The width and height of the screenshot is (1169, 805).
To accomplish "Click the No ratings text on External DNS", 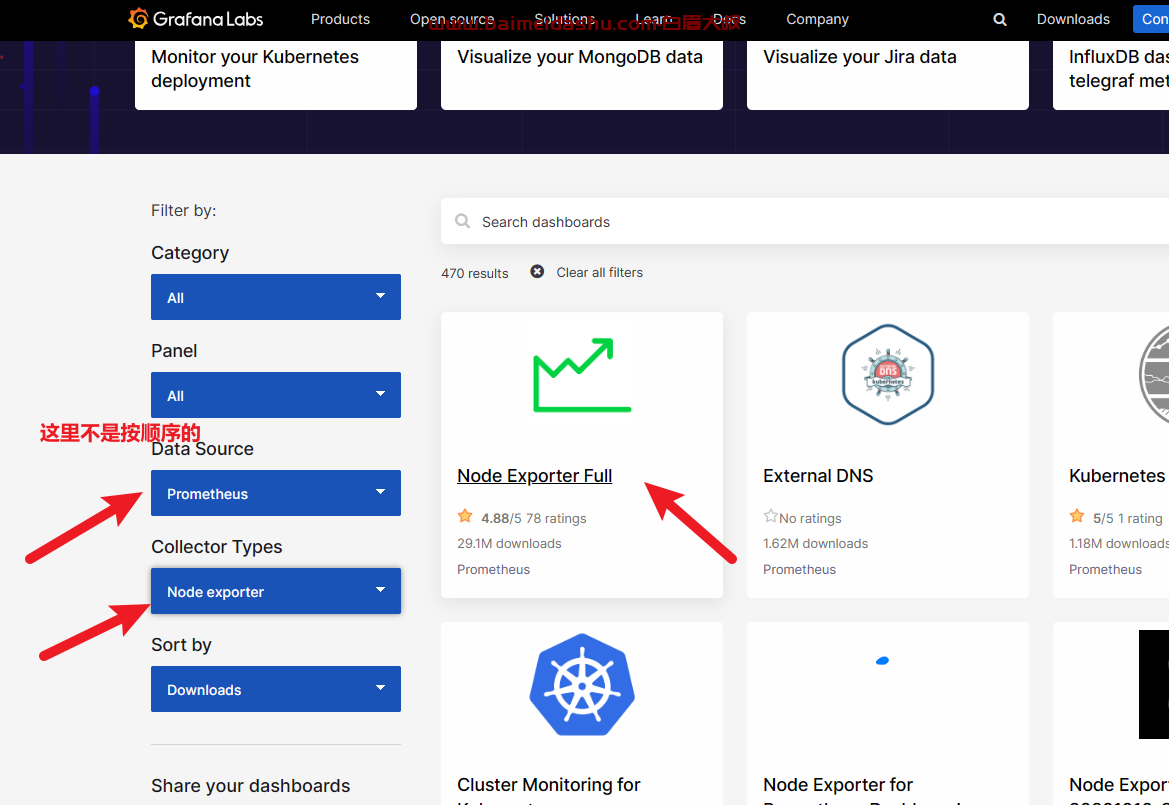I will [x=810, y=518].
